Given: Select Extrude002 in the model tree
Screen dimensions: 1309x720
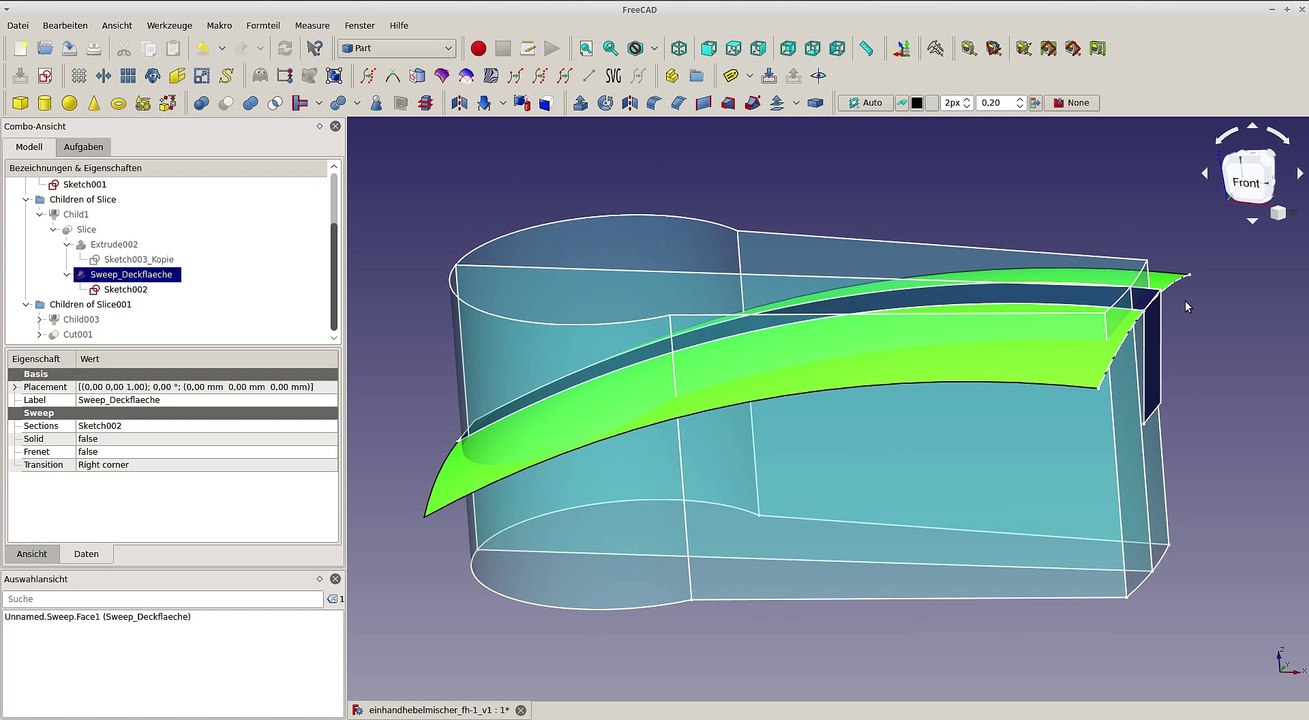Looking at the screenshot, I should click(x=113, y=245).
